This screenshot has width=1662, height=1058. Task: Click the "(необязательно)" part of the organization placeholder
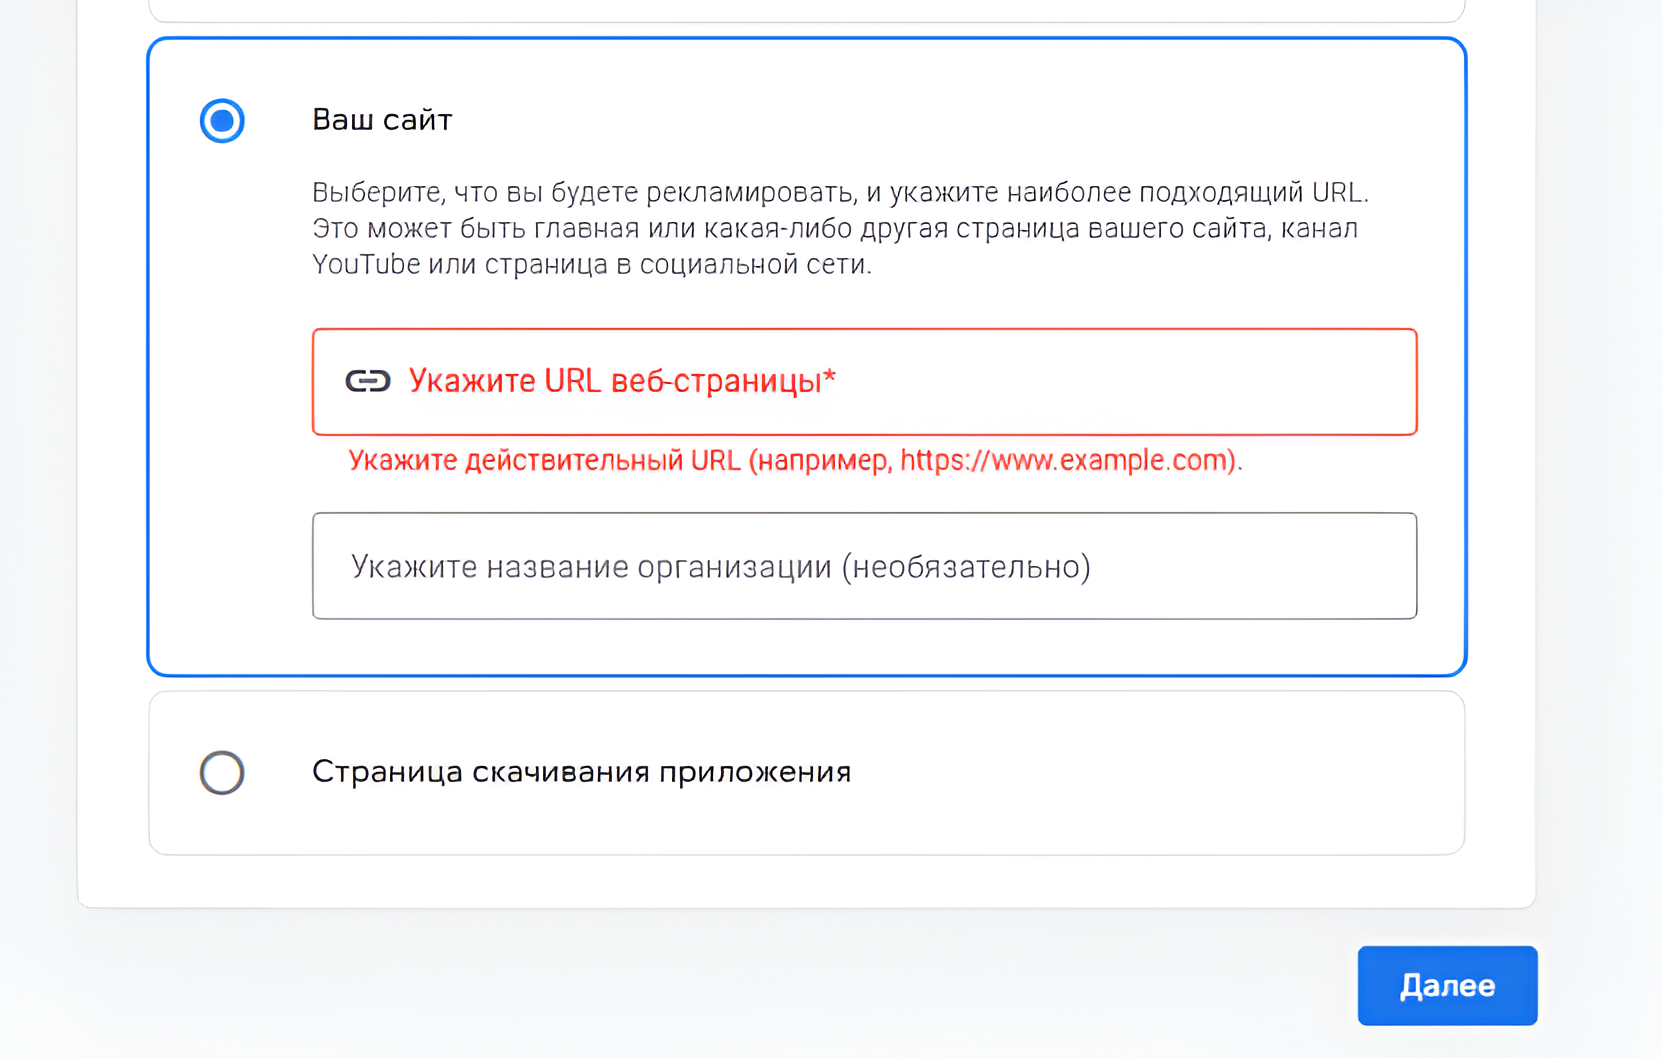[966, 567]
